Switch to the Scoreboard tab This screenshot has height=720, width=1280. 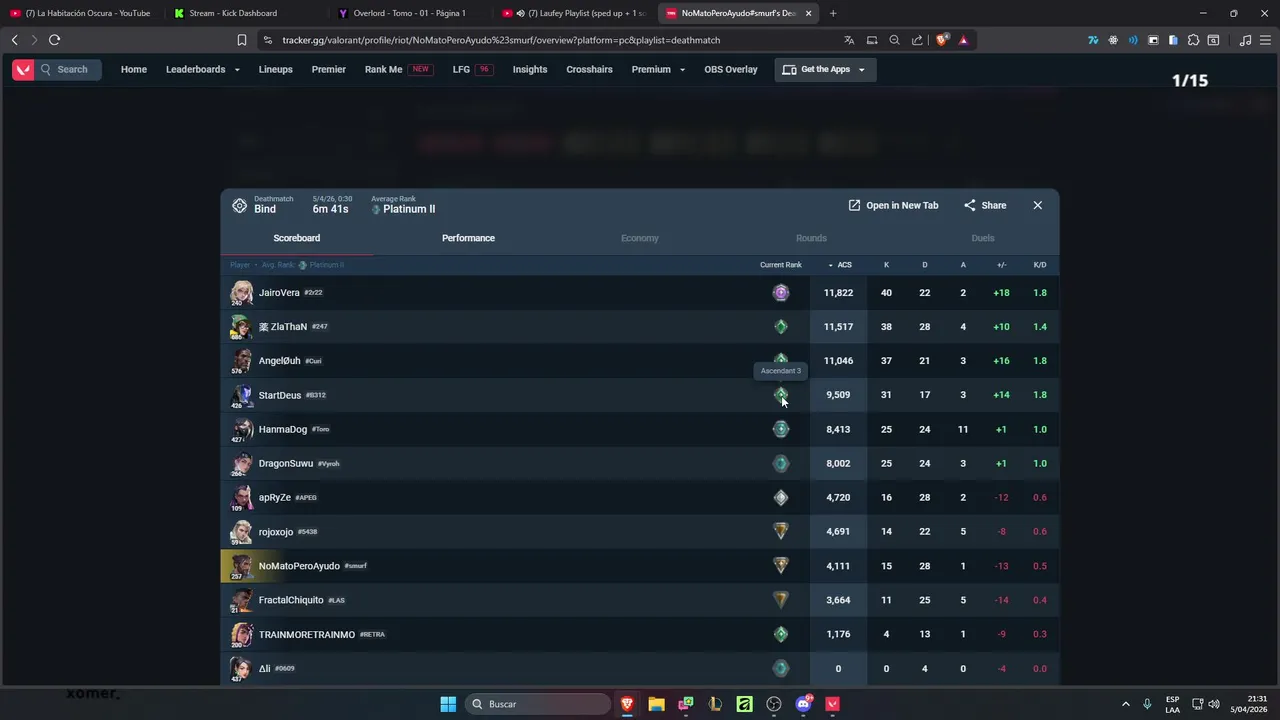[x=297, y=238]
